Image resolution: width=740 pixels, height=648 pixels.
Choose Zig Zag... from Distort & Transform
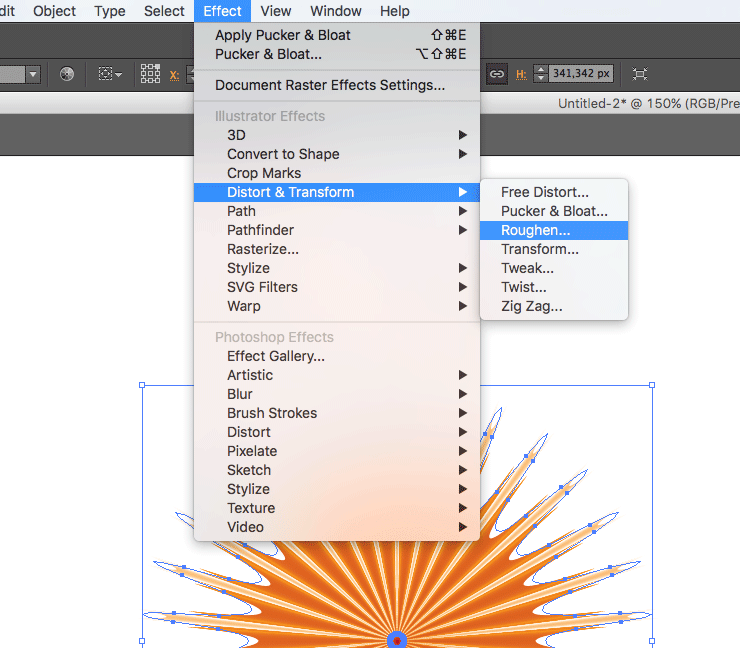pyautogui.click(x=531, y=306)
